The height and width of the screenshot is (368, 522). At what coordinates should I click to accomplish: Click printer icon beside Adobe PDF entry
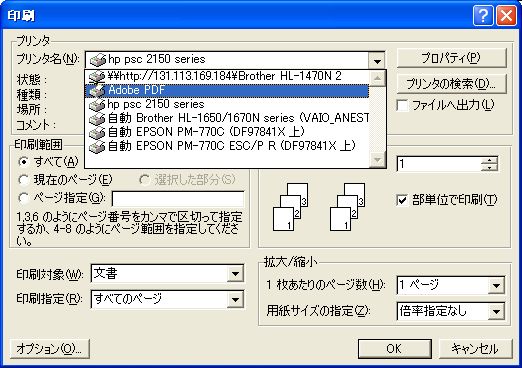coord(97,90)
